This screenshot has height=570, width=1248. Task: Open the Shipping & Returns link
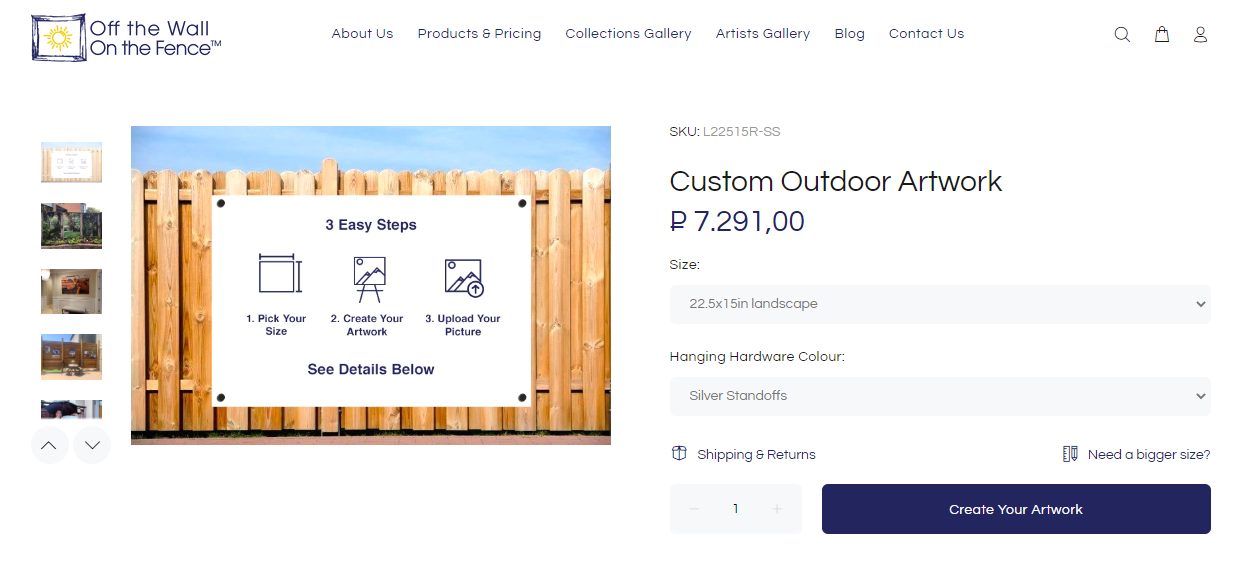[x=756, y=455]
